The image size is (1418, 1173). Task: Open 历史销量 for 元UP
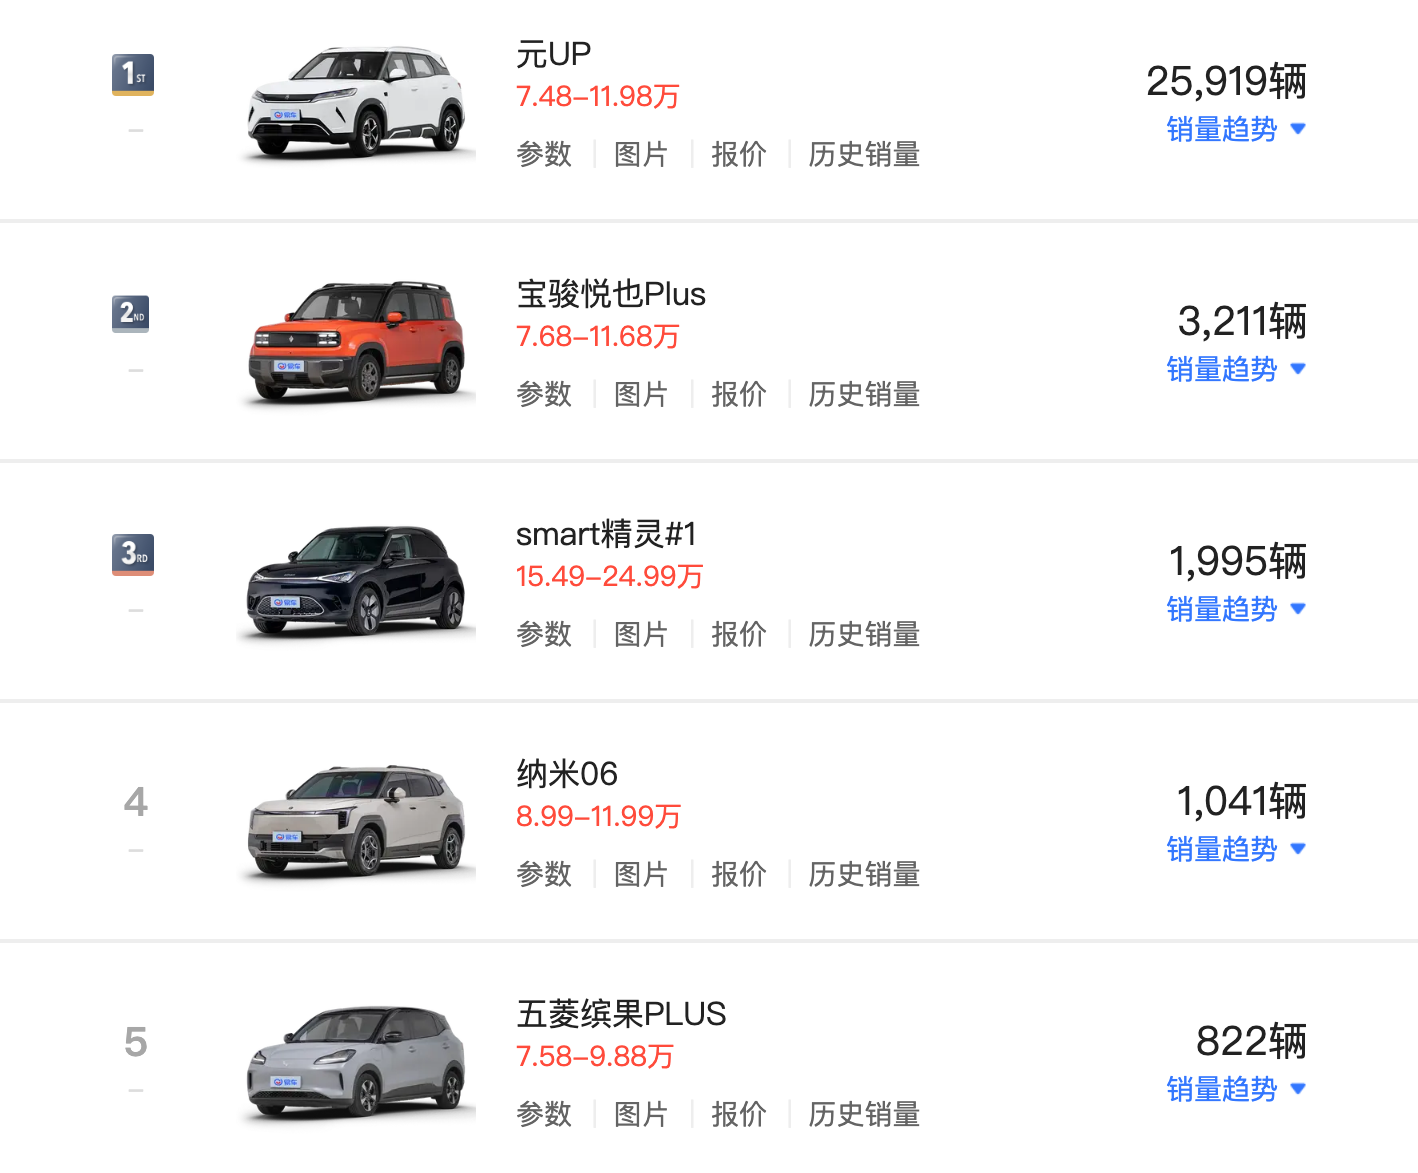point(864,154)
